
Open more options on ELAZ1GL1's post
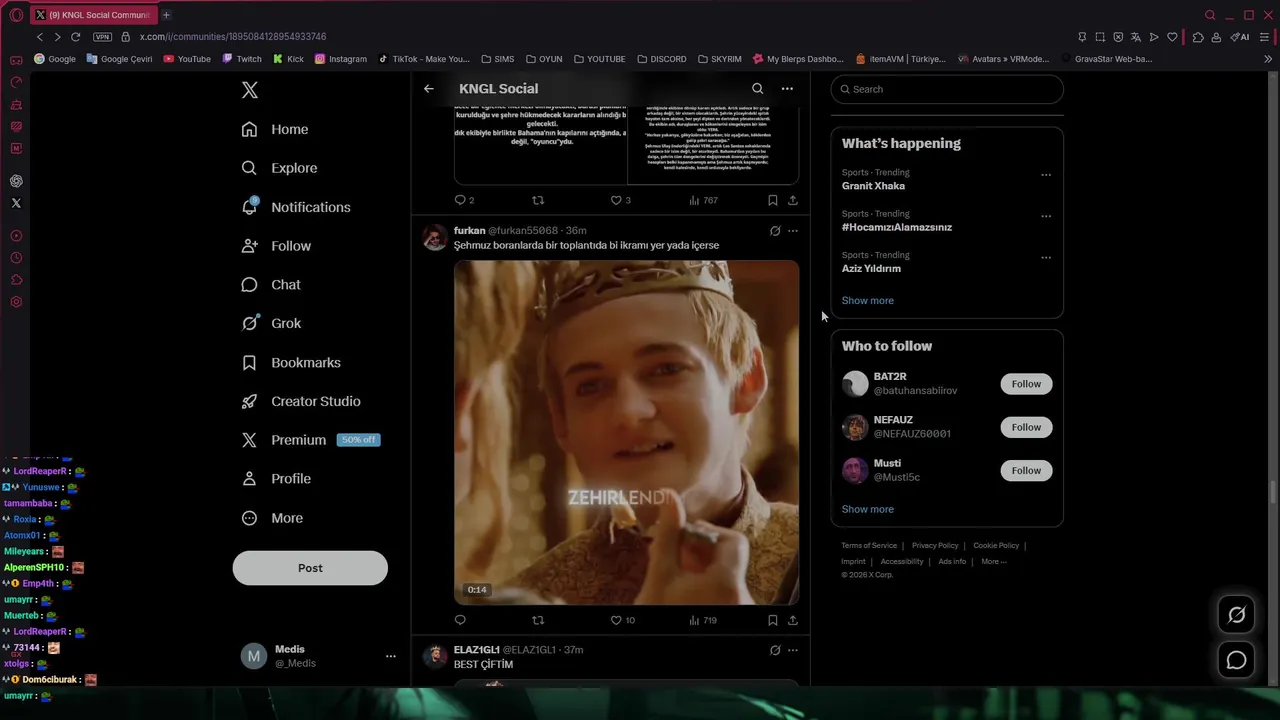[793, 650]
